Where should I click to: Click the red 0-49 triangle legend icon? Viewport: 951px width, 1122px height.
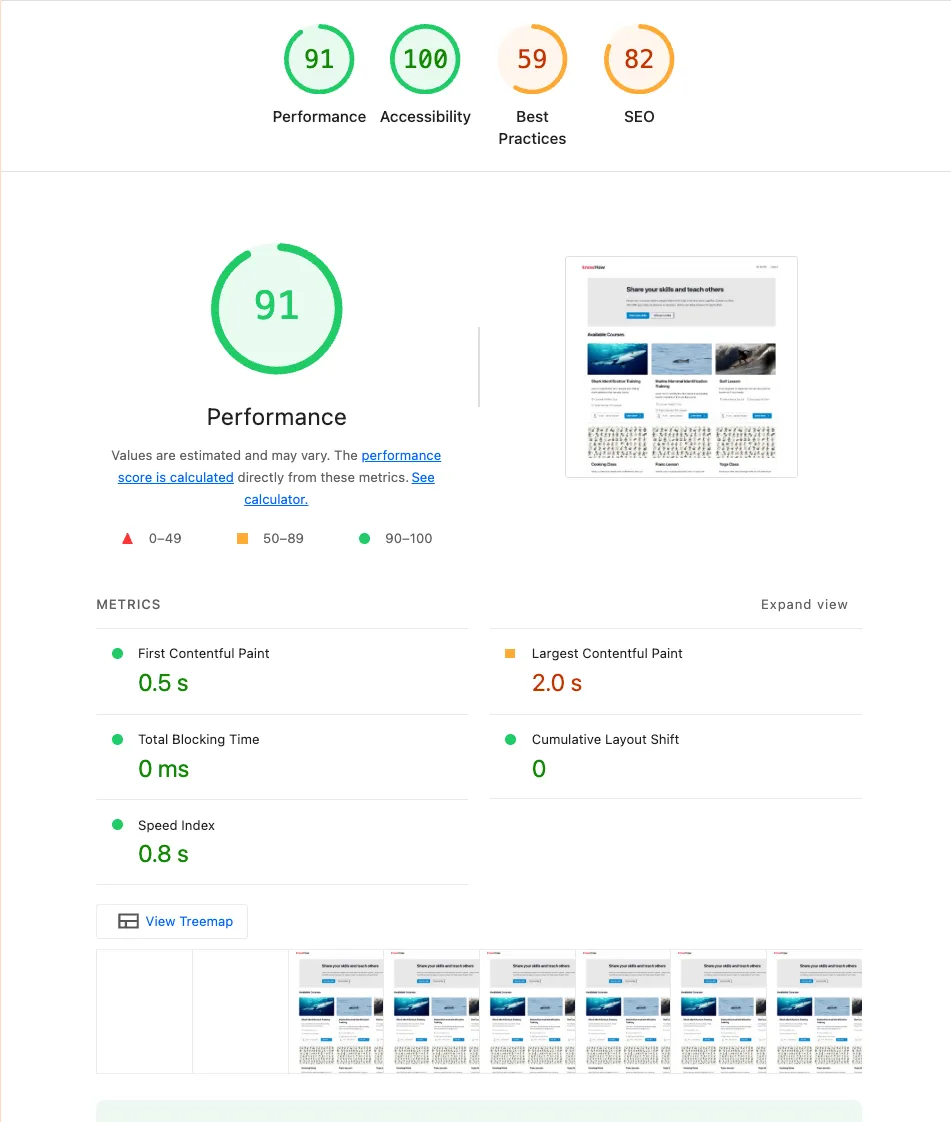tap(127, 537)
